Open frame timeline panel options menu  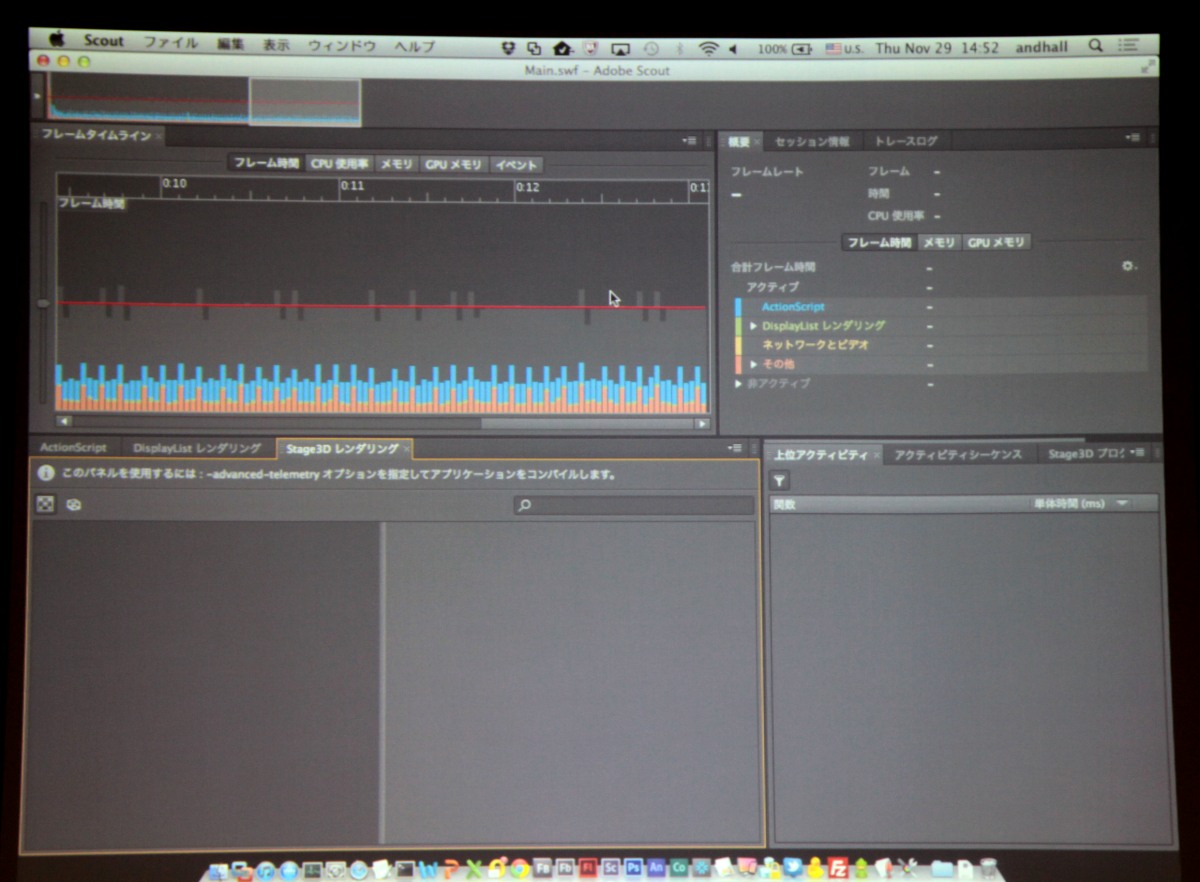click(689, 140)
